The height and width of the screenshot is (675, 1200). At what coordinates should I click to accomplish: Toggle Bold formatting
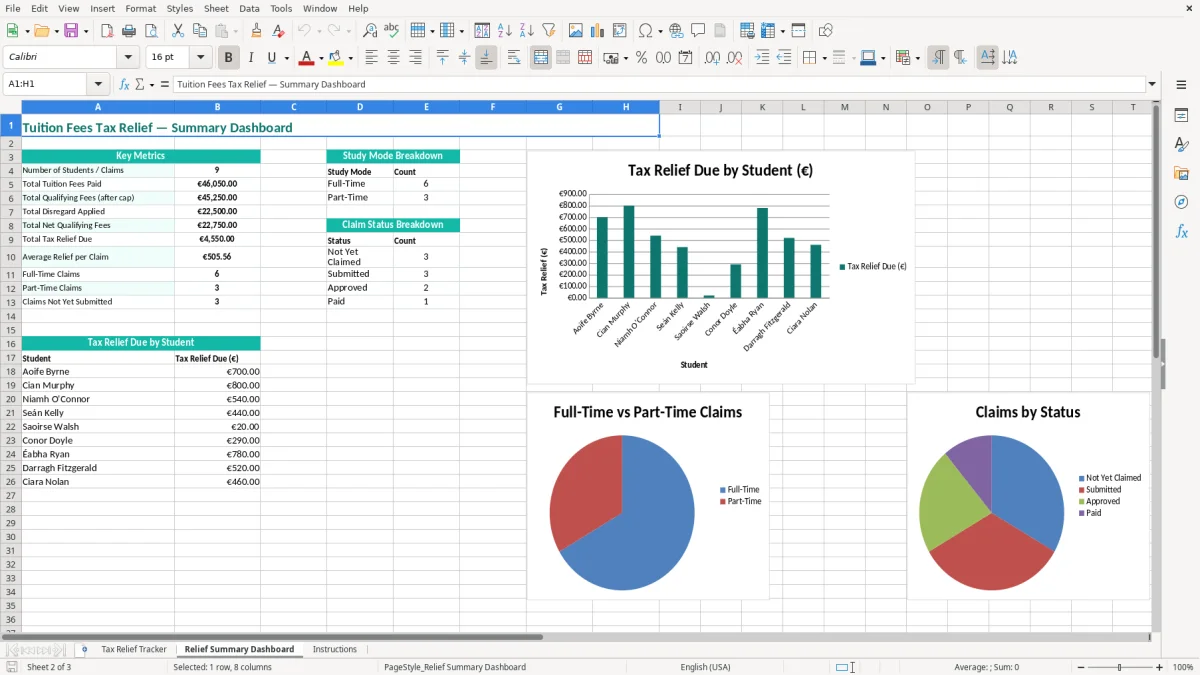tap(228, 58)
